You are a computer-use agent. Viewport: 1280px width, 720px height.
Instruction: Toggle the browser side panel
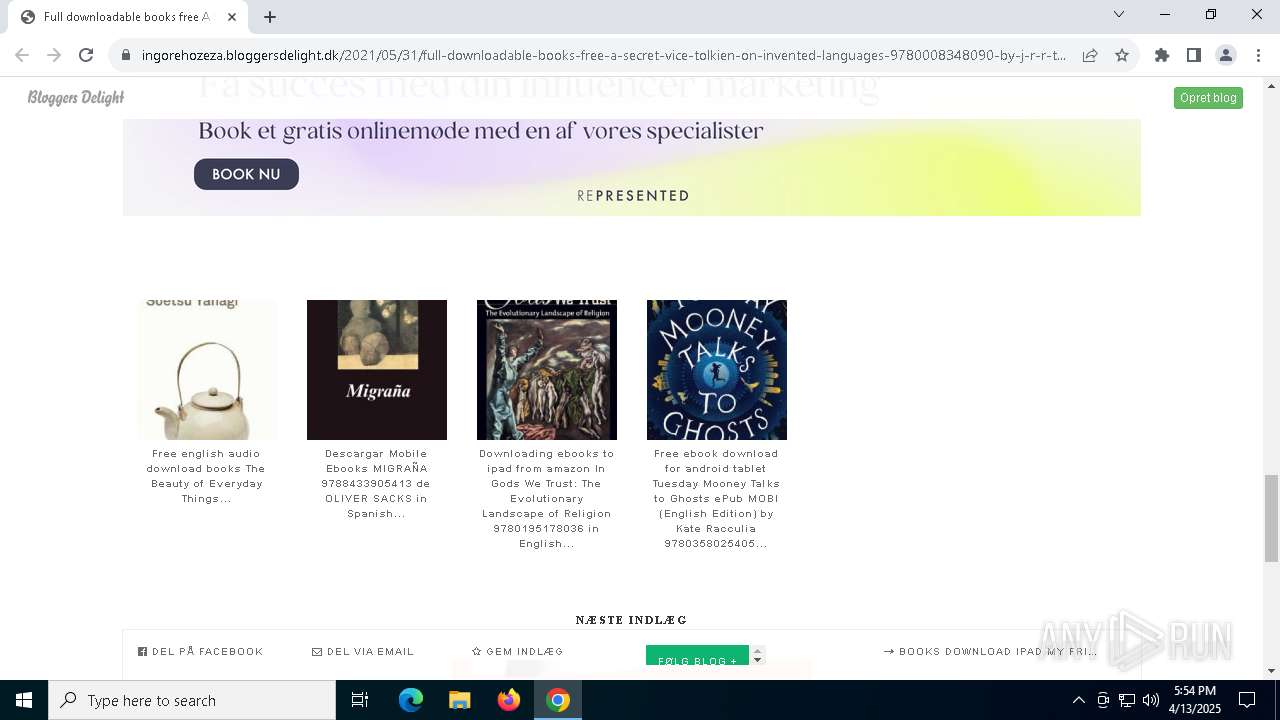(1194, 55)
